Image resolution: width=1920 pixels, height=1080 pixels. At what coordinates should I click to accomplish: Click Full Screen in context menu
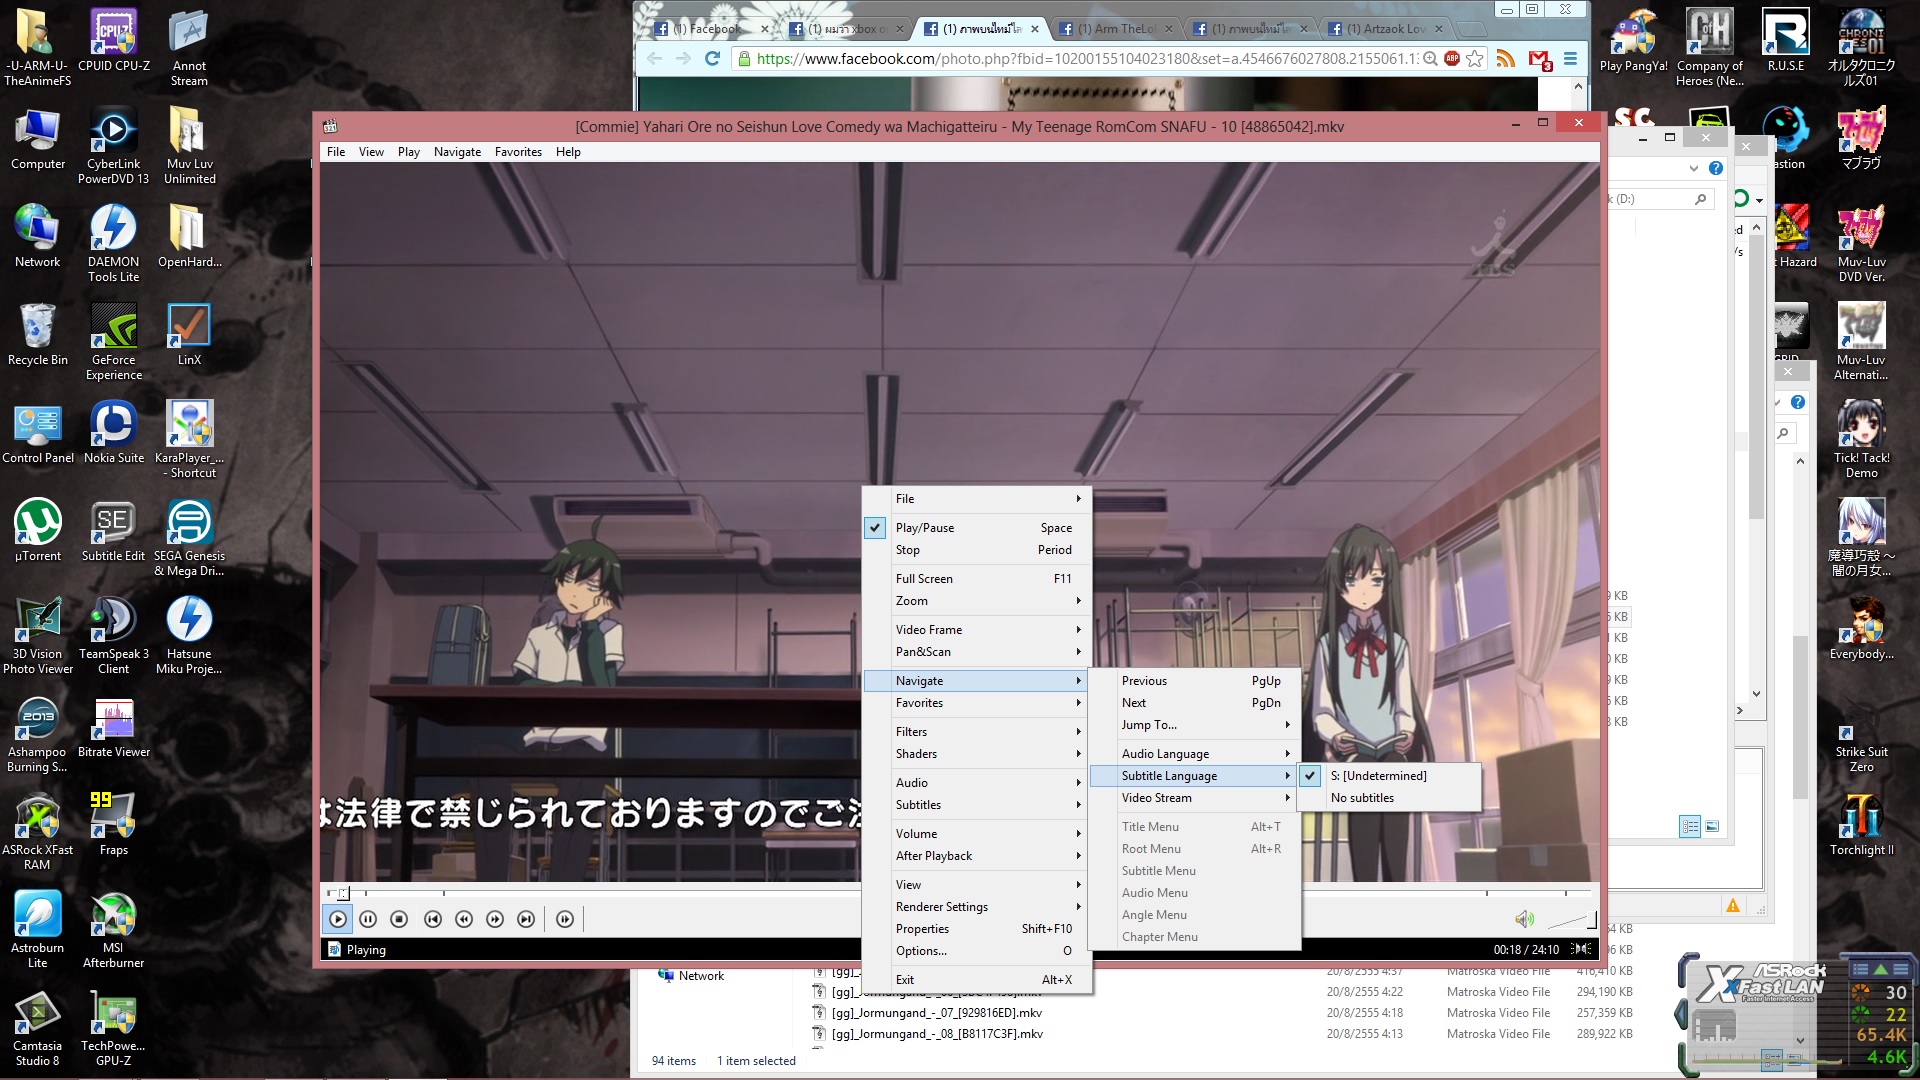[x=924, y=579]
